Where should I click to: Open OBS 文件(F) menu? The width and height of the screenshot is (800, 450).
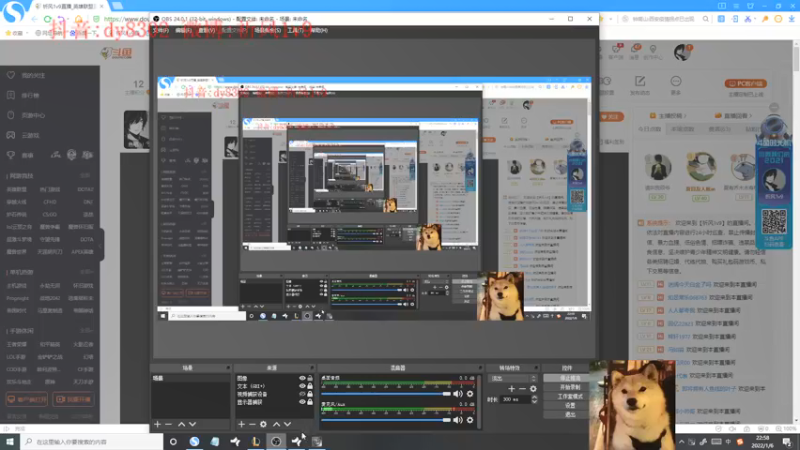(161, 31)
